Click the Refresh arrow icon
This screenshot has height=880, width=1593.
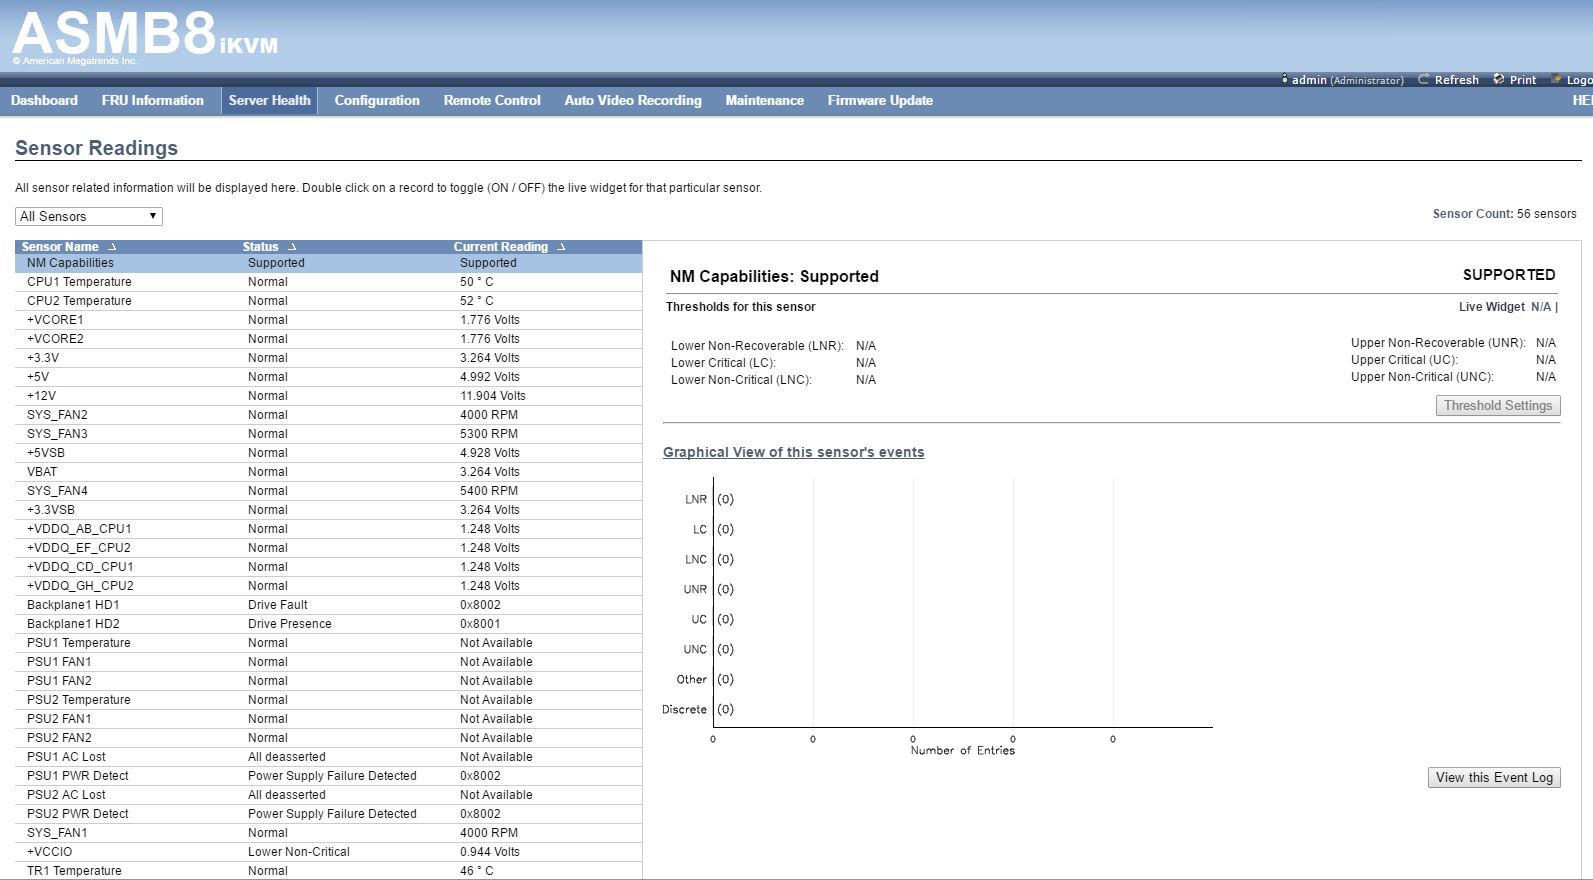click(x=1423, y=80)
